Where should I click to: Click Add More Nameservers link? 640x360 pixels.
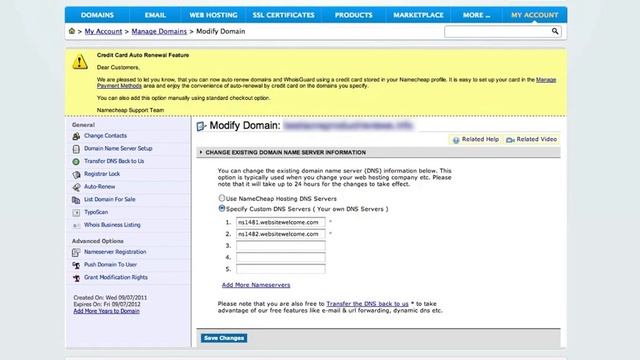(256, 285)
